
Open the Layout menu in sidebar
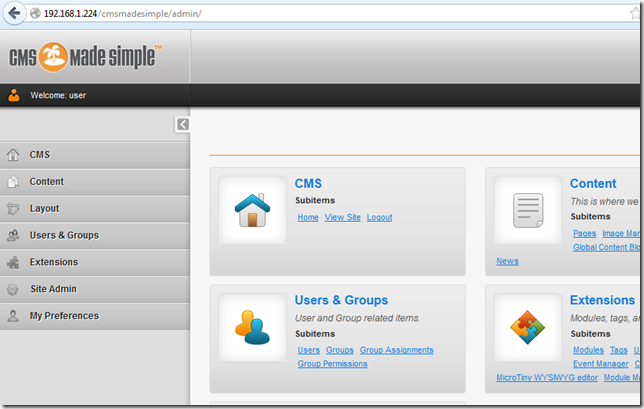pyautogui.click(x=95, y=209)
